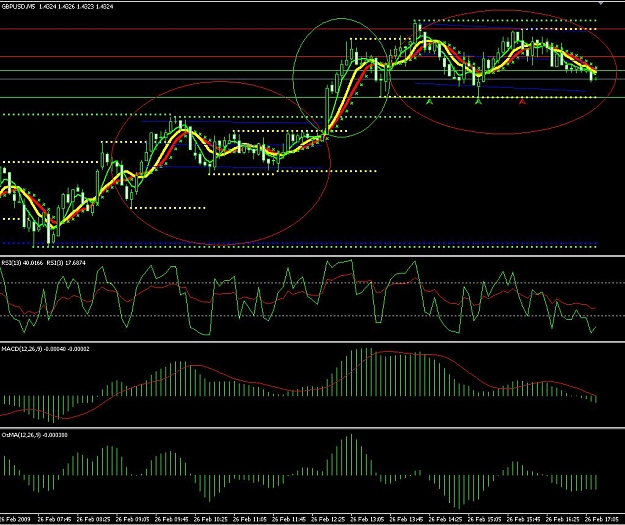Click the 26 Feb 09:45 time label
Image resolution: width=625 pixels, height=525 pixels.
[171, 519]
